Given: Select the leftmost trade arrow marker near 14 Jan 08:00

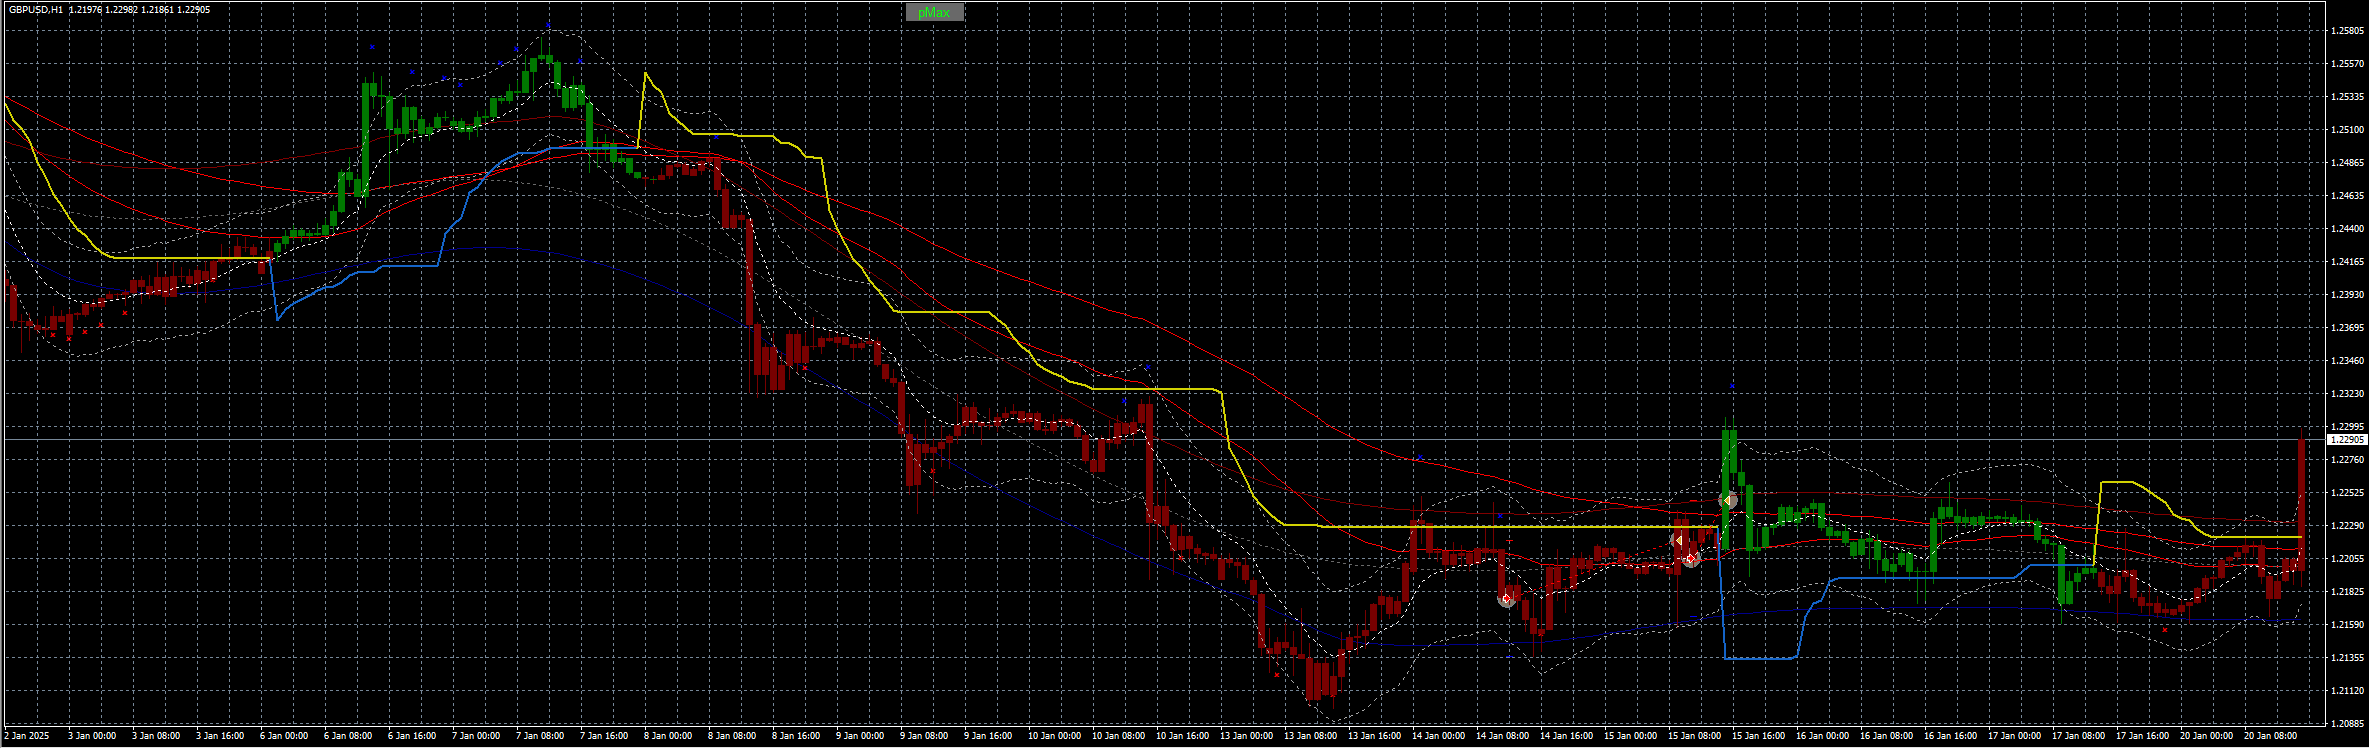Looking at the screenshot, I should point(1507,599).
